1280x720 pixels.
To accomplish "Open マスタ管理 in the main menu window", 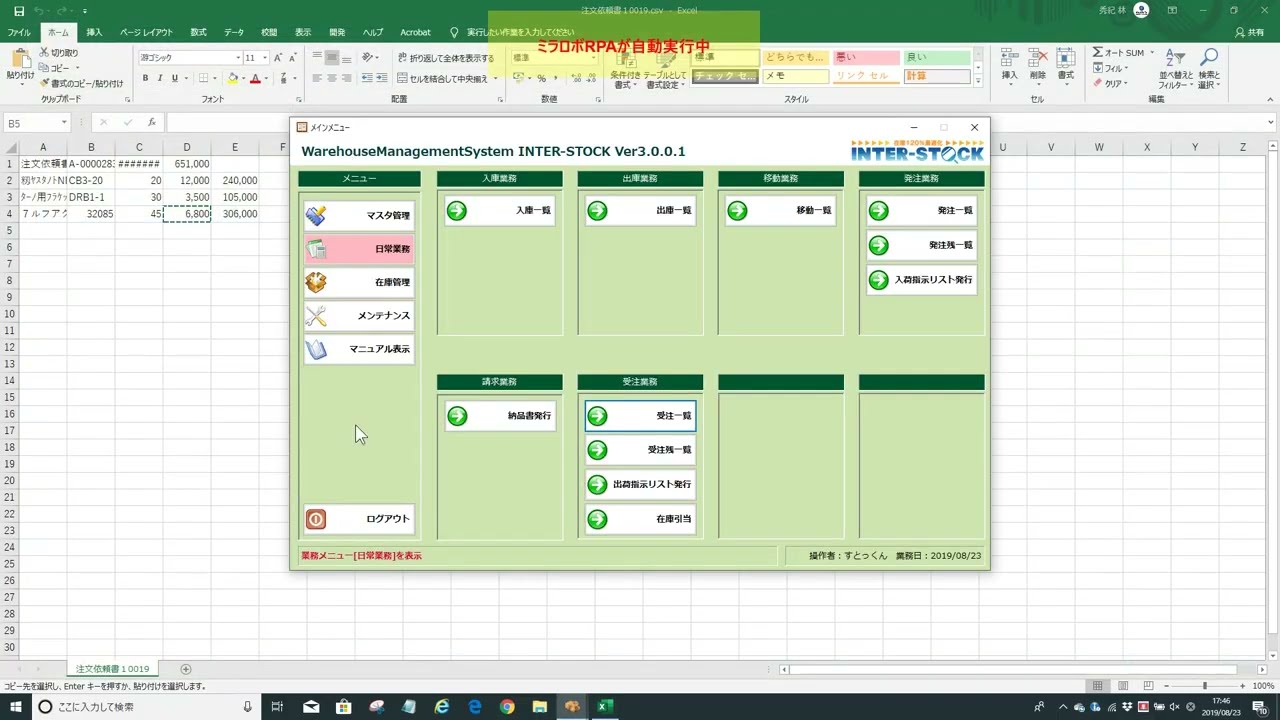I will [359, 215].
